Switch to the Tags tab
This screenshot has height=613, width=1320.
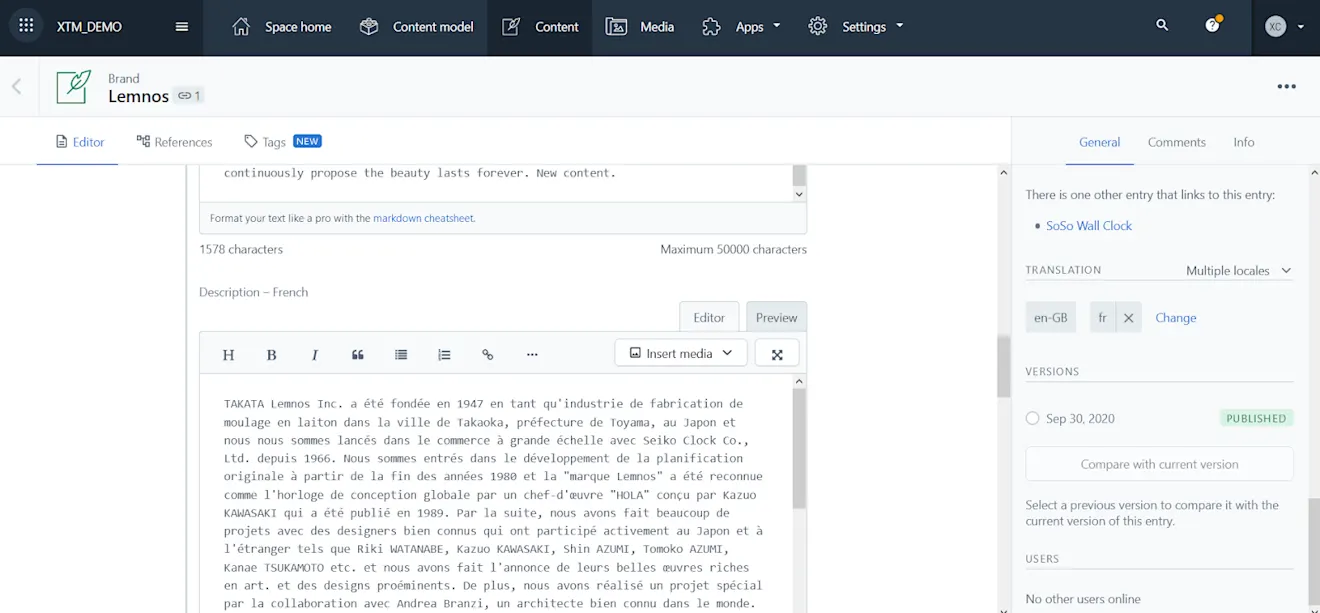265,142
